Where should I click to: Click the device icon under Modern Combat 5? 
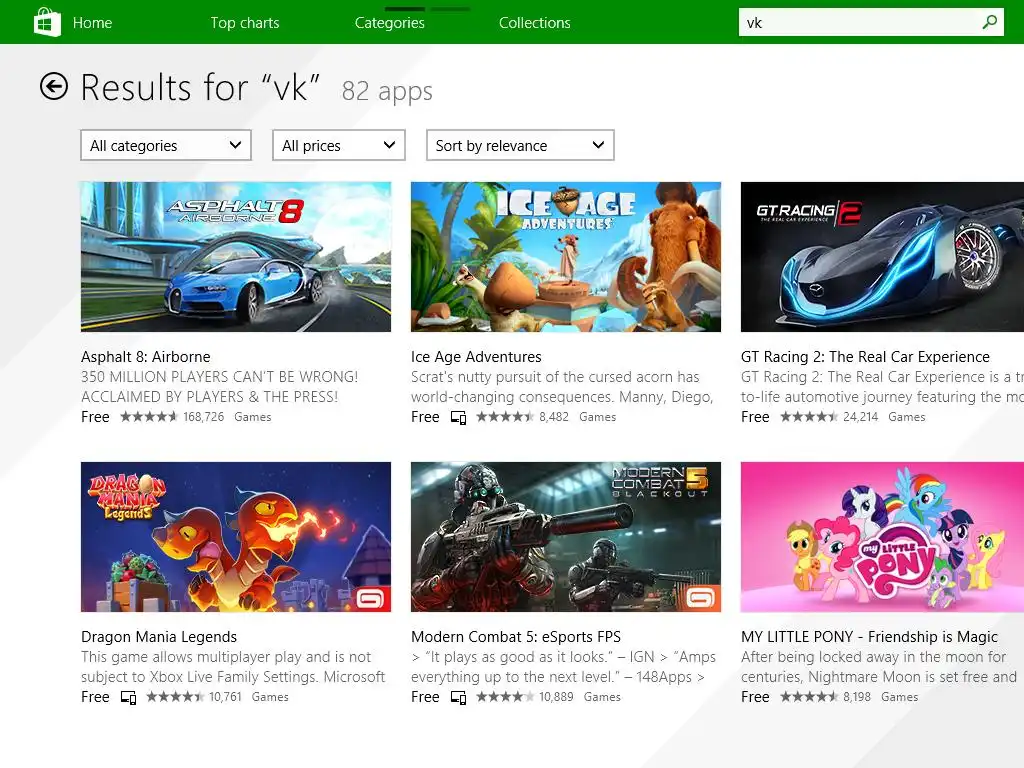point(458,697)
